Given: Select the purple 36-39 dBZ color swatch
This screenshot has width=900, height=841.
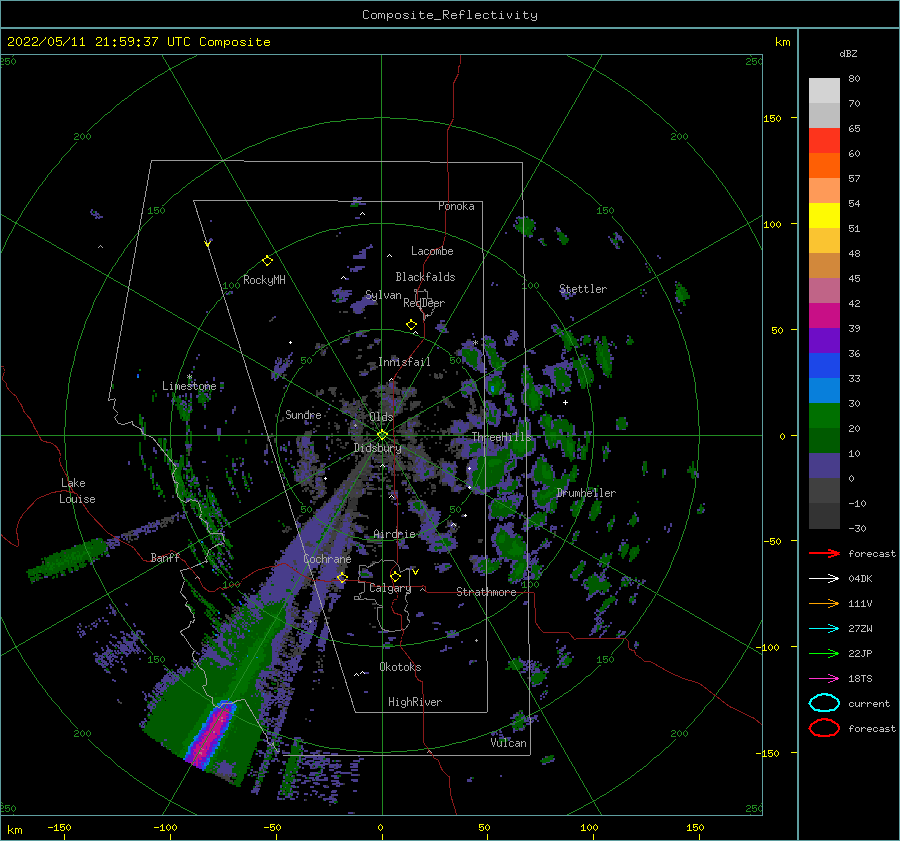Looking at the screenshot, I should tap(824, 341).
